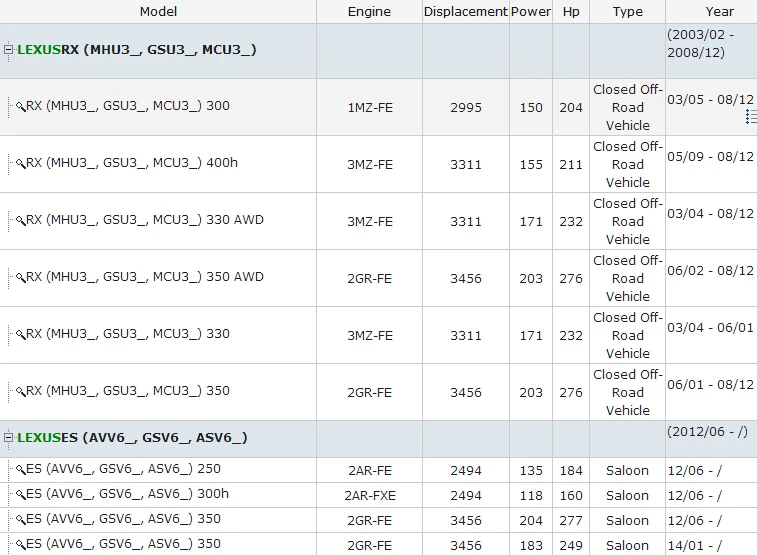The height and width of the screenshot is (555, 757).
Task: Select RX 350 model dated 06/01 - 08/12
Action: pyautogui.click(x=127, y=390)
